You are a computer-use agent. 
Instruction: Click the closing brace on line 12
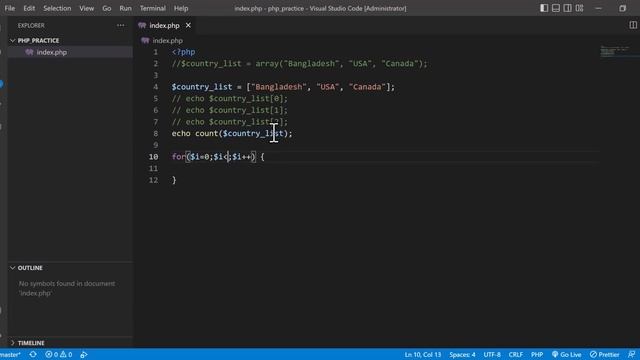[x=174, y=180]
